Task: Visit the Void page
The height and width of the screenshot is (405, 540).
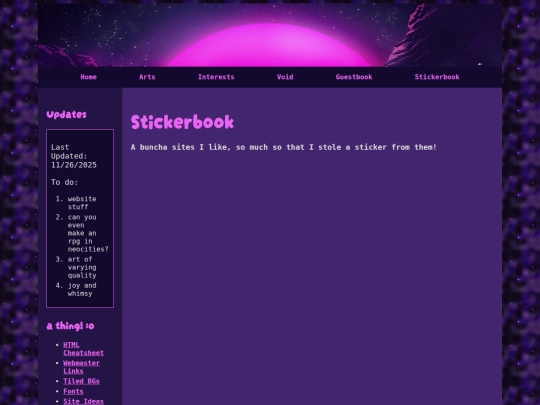Action: click(285, 77)
